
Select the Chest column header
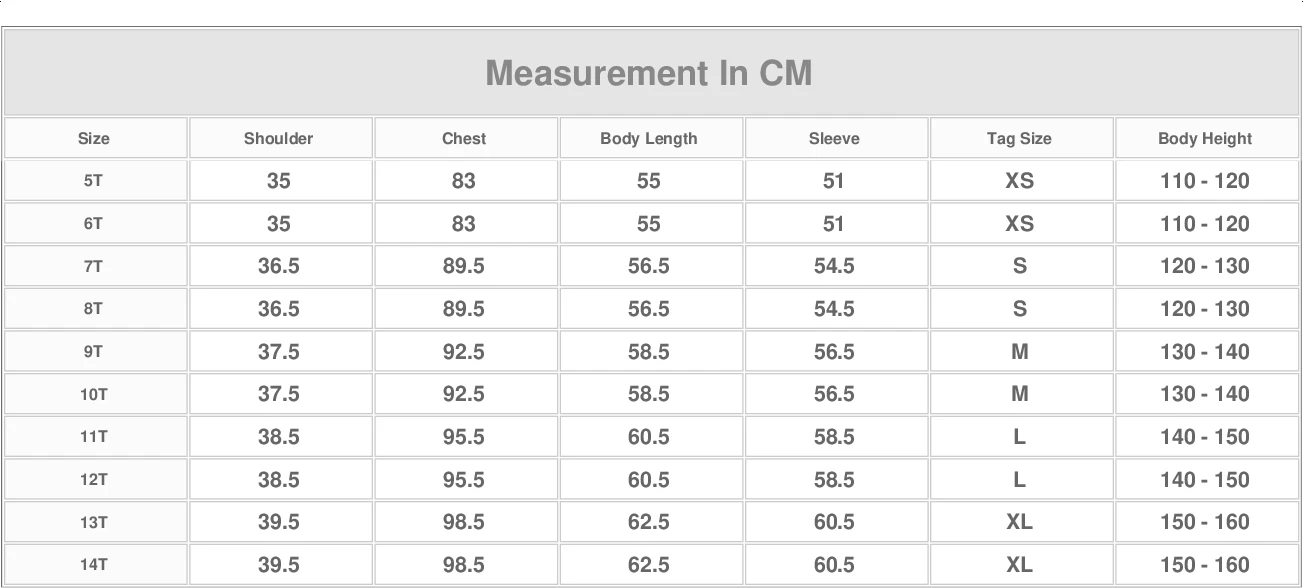pyautogui.click(x=464, y=138)
